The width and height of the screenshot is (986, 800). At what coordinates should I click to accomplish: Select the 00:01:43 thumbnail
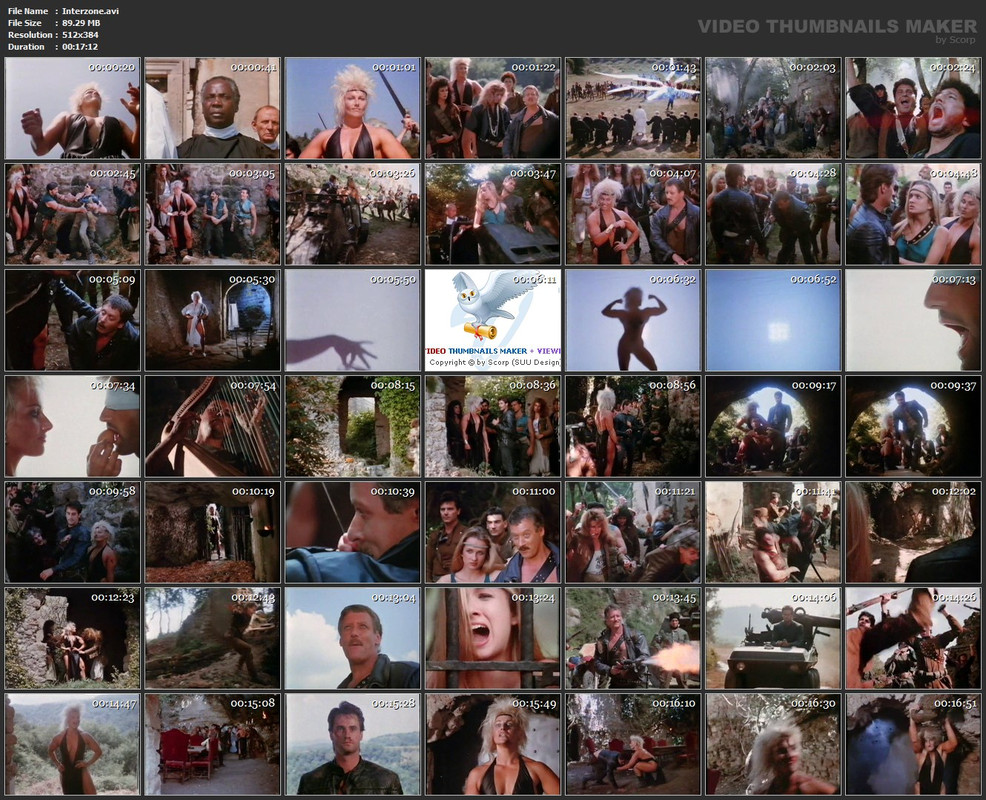tap(633, 108)
